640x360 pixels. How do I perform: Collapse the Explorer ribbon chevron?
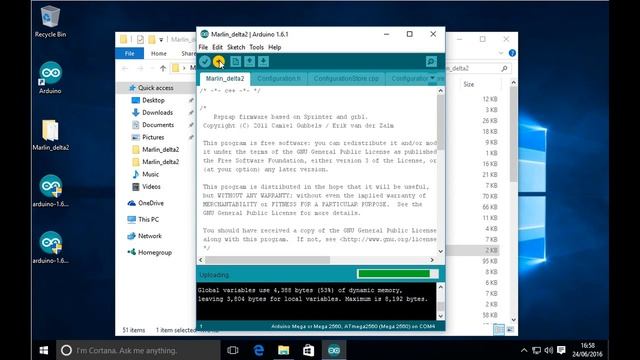501,53
